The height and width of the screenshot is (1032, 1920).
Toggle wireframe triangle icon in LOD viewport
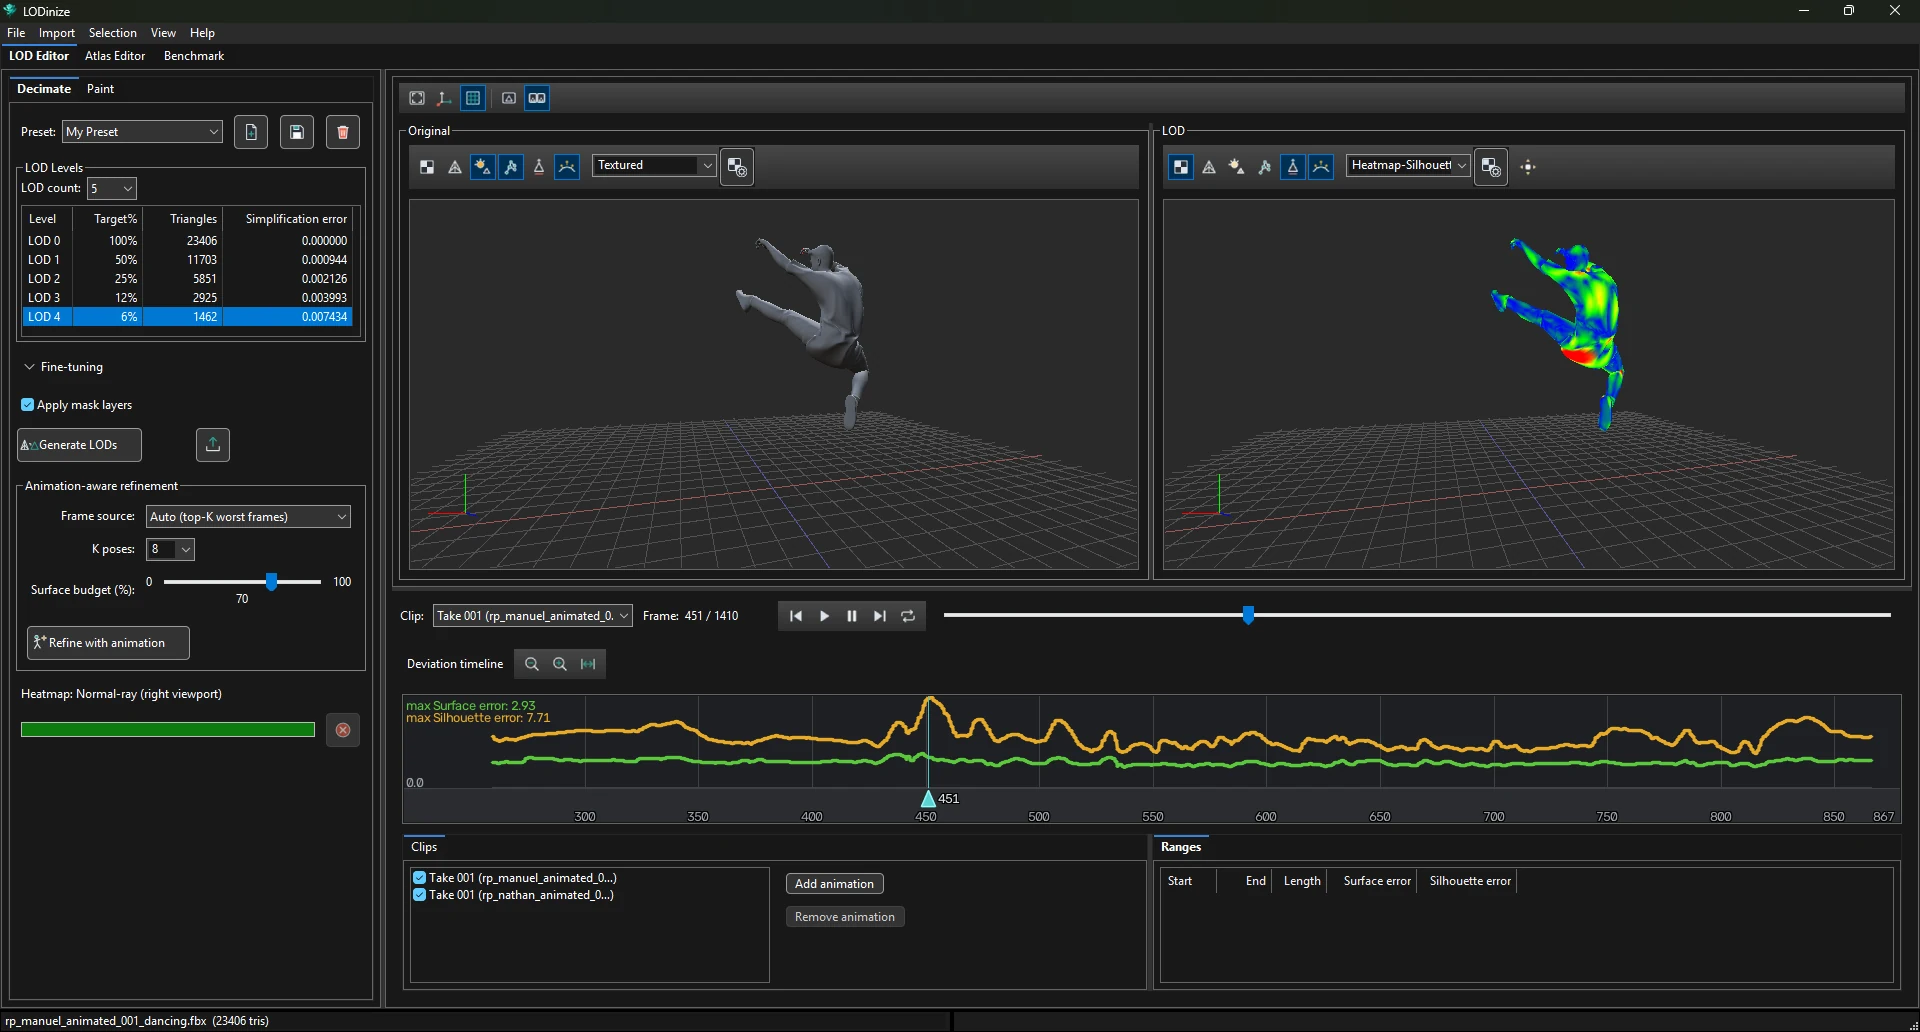coord(1209,167)
